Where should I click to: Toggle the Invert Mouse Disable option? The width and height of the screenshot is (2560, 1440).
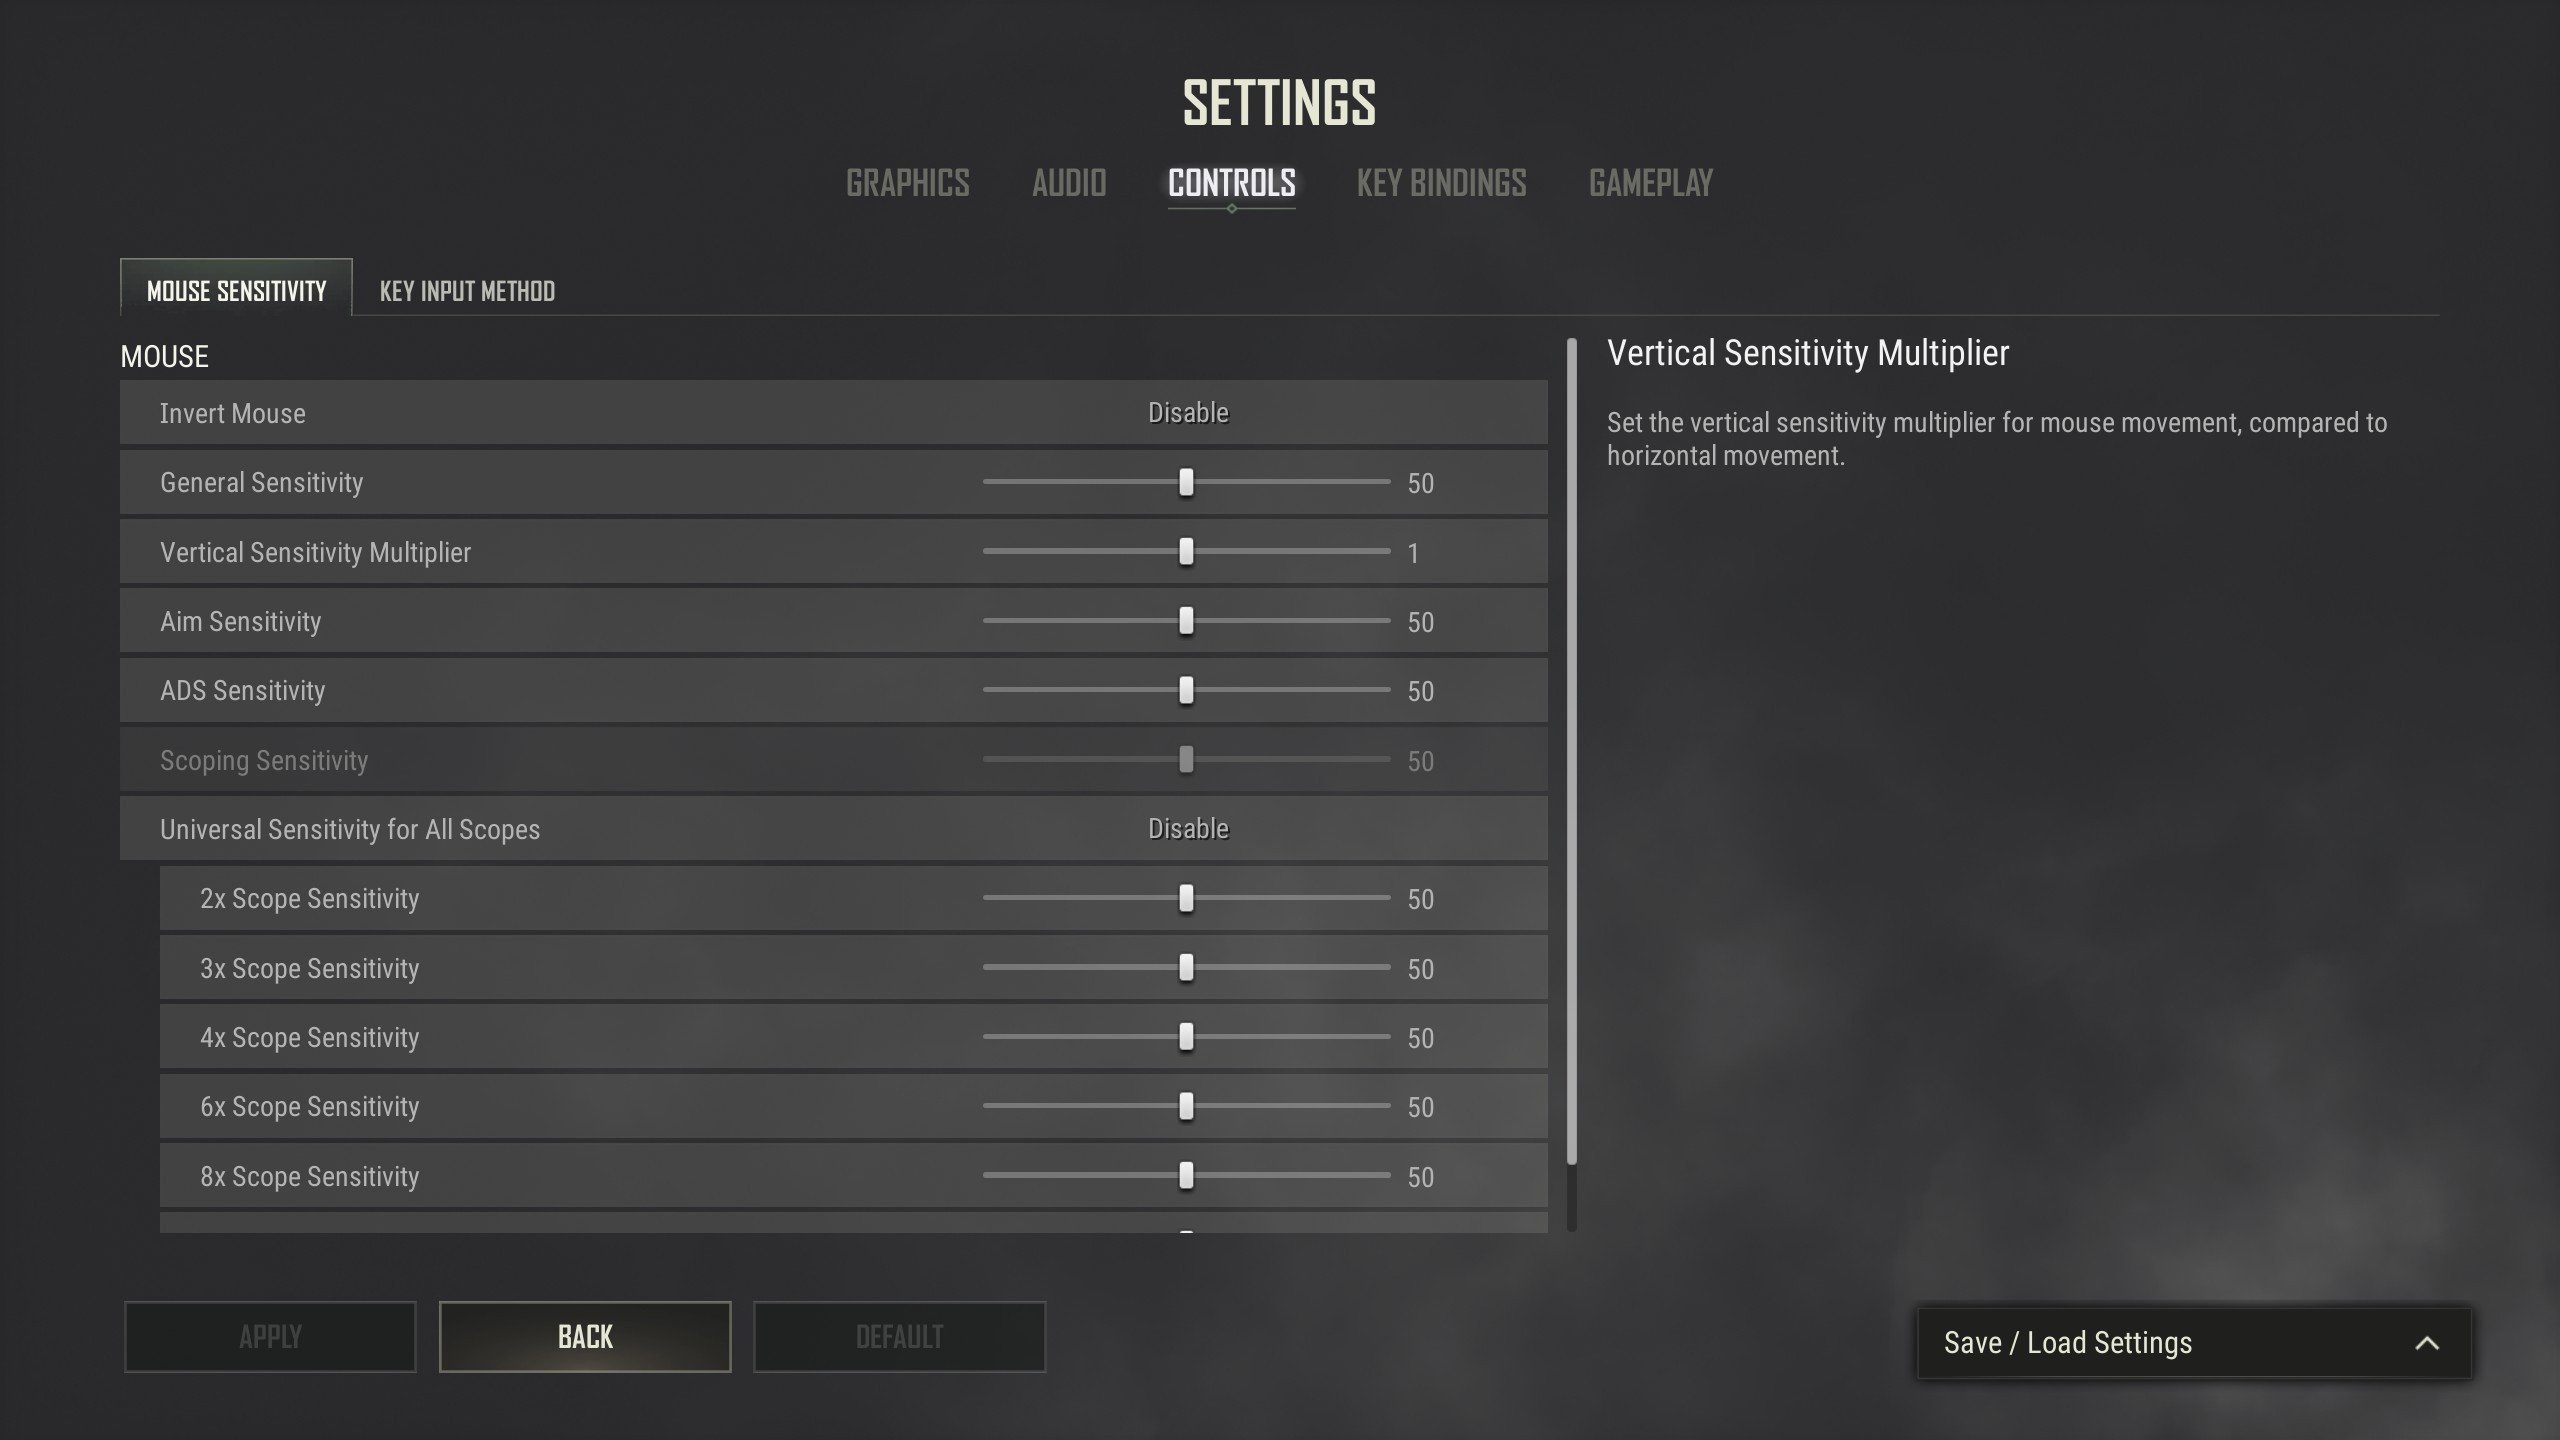pyautogui.click(x=1188, y=413)
